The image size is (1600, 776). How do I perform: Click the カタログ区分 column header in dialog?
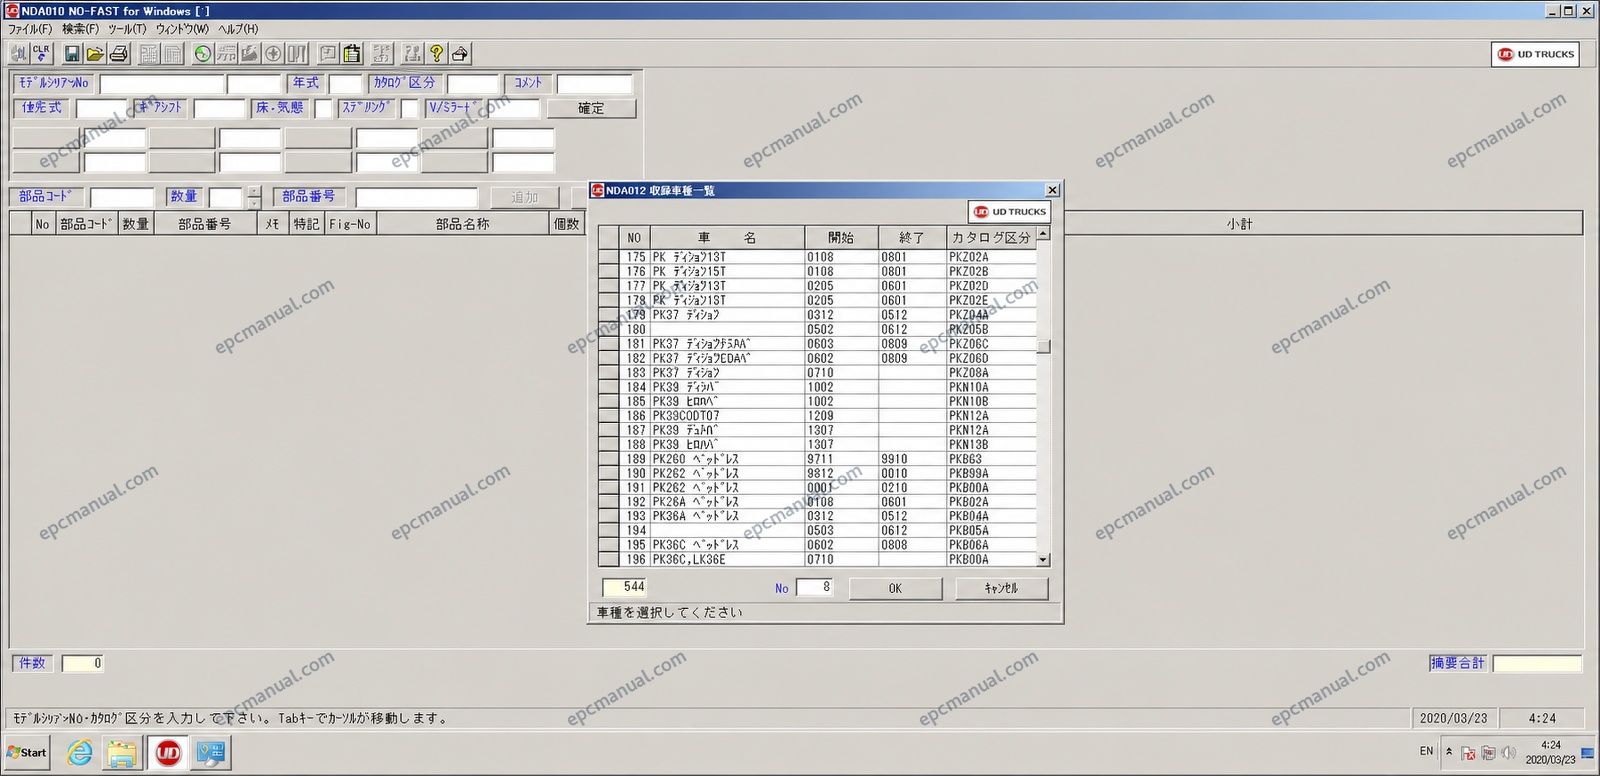pyautogui.click(x=991, y=238)
